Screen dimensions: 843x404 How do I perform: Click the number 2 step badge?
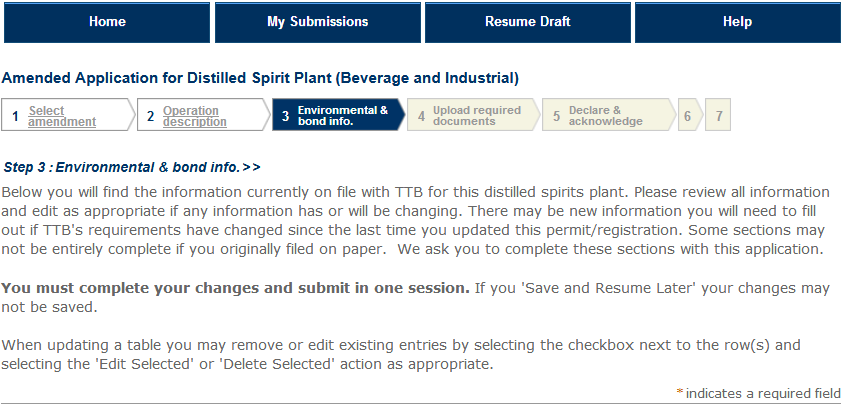point(150,116)
